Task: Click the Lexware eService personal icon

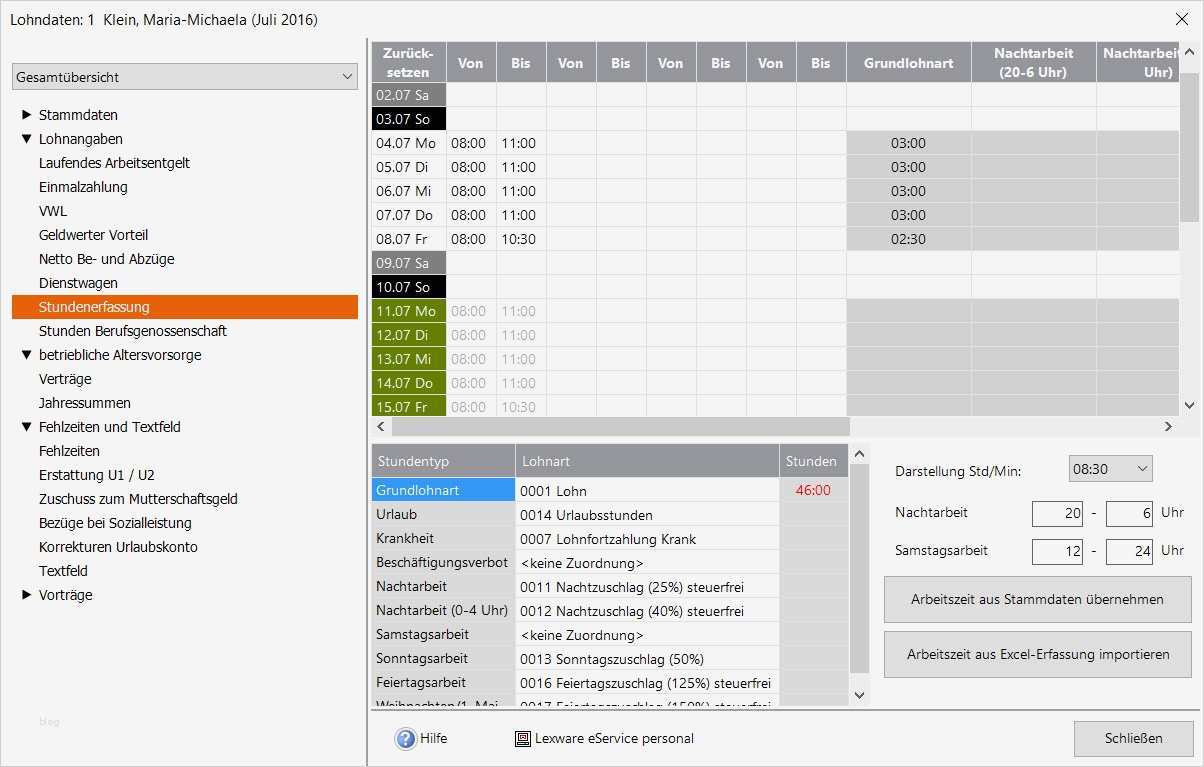Action: click(522, 738)
